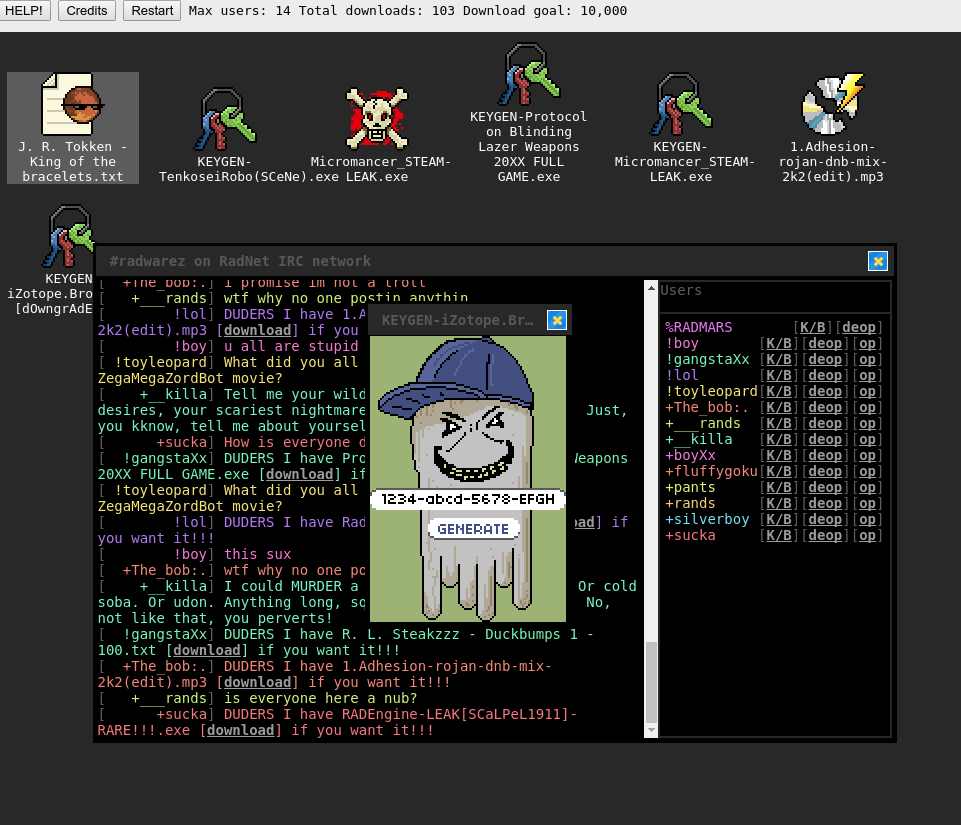Click the #radwarez on RadNet IRC network title
The width and height of the screenshot is (961, 825).
click(240, 261)
